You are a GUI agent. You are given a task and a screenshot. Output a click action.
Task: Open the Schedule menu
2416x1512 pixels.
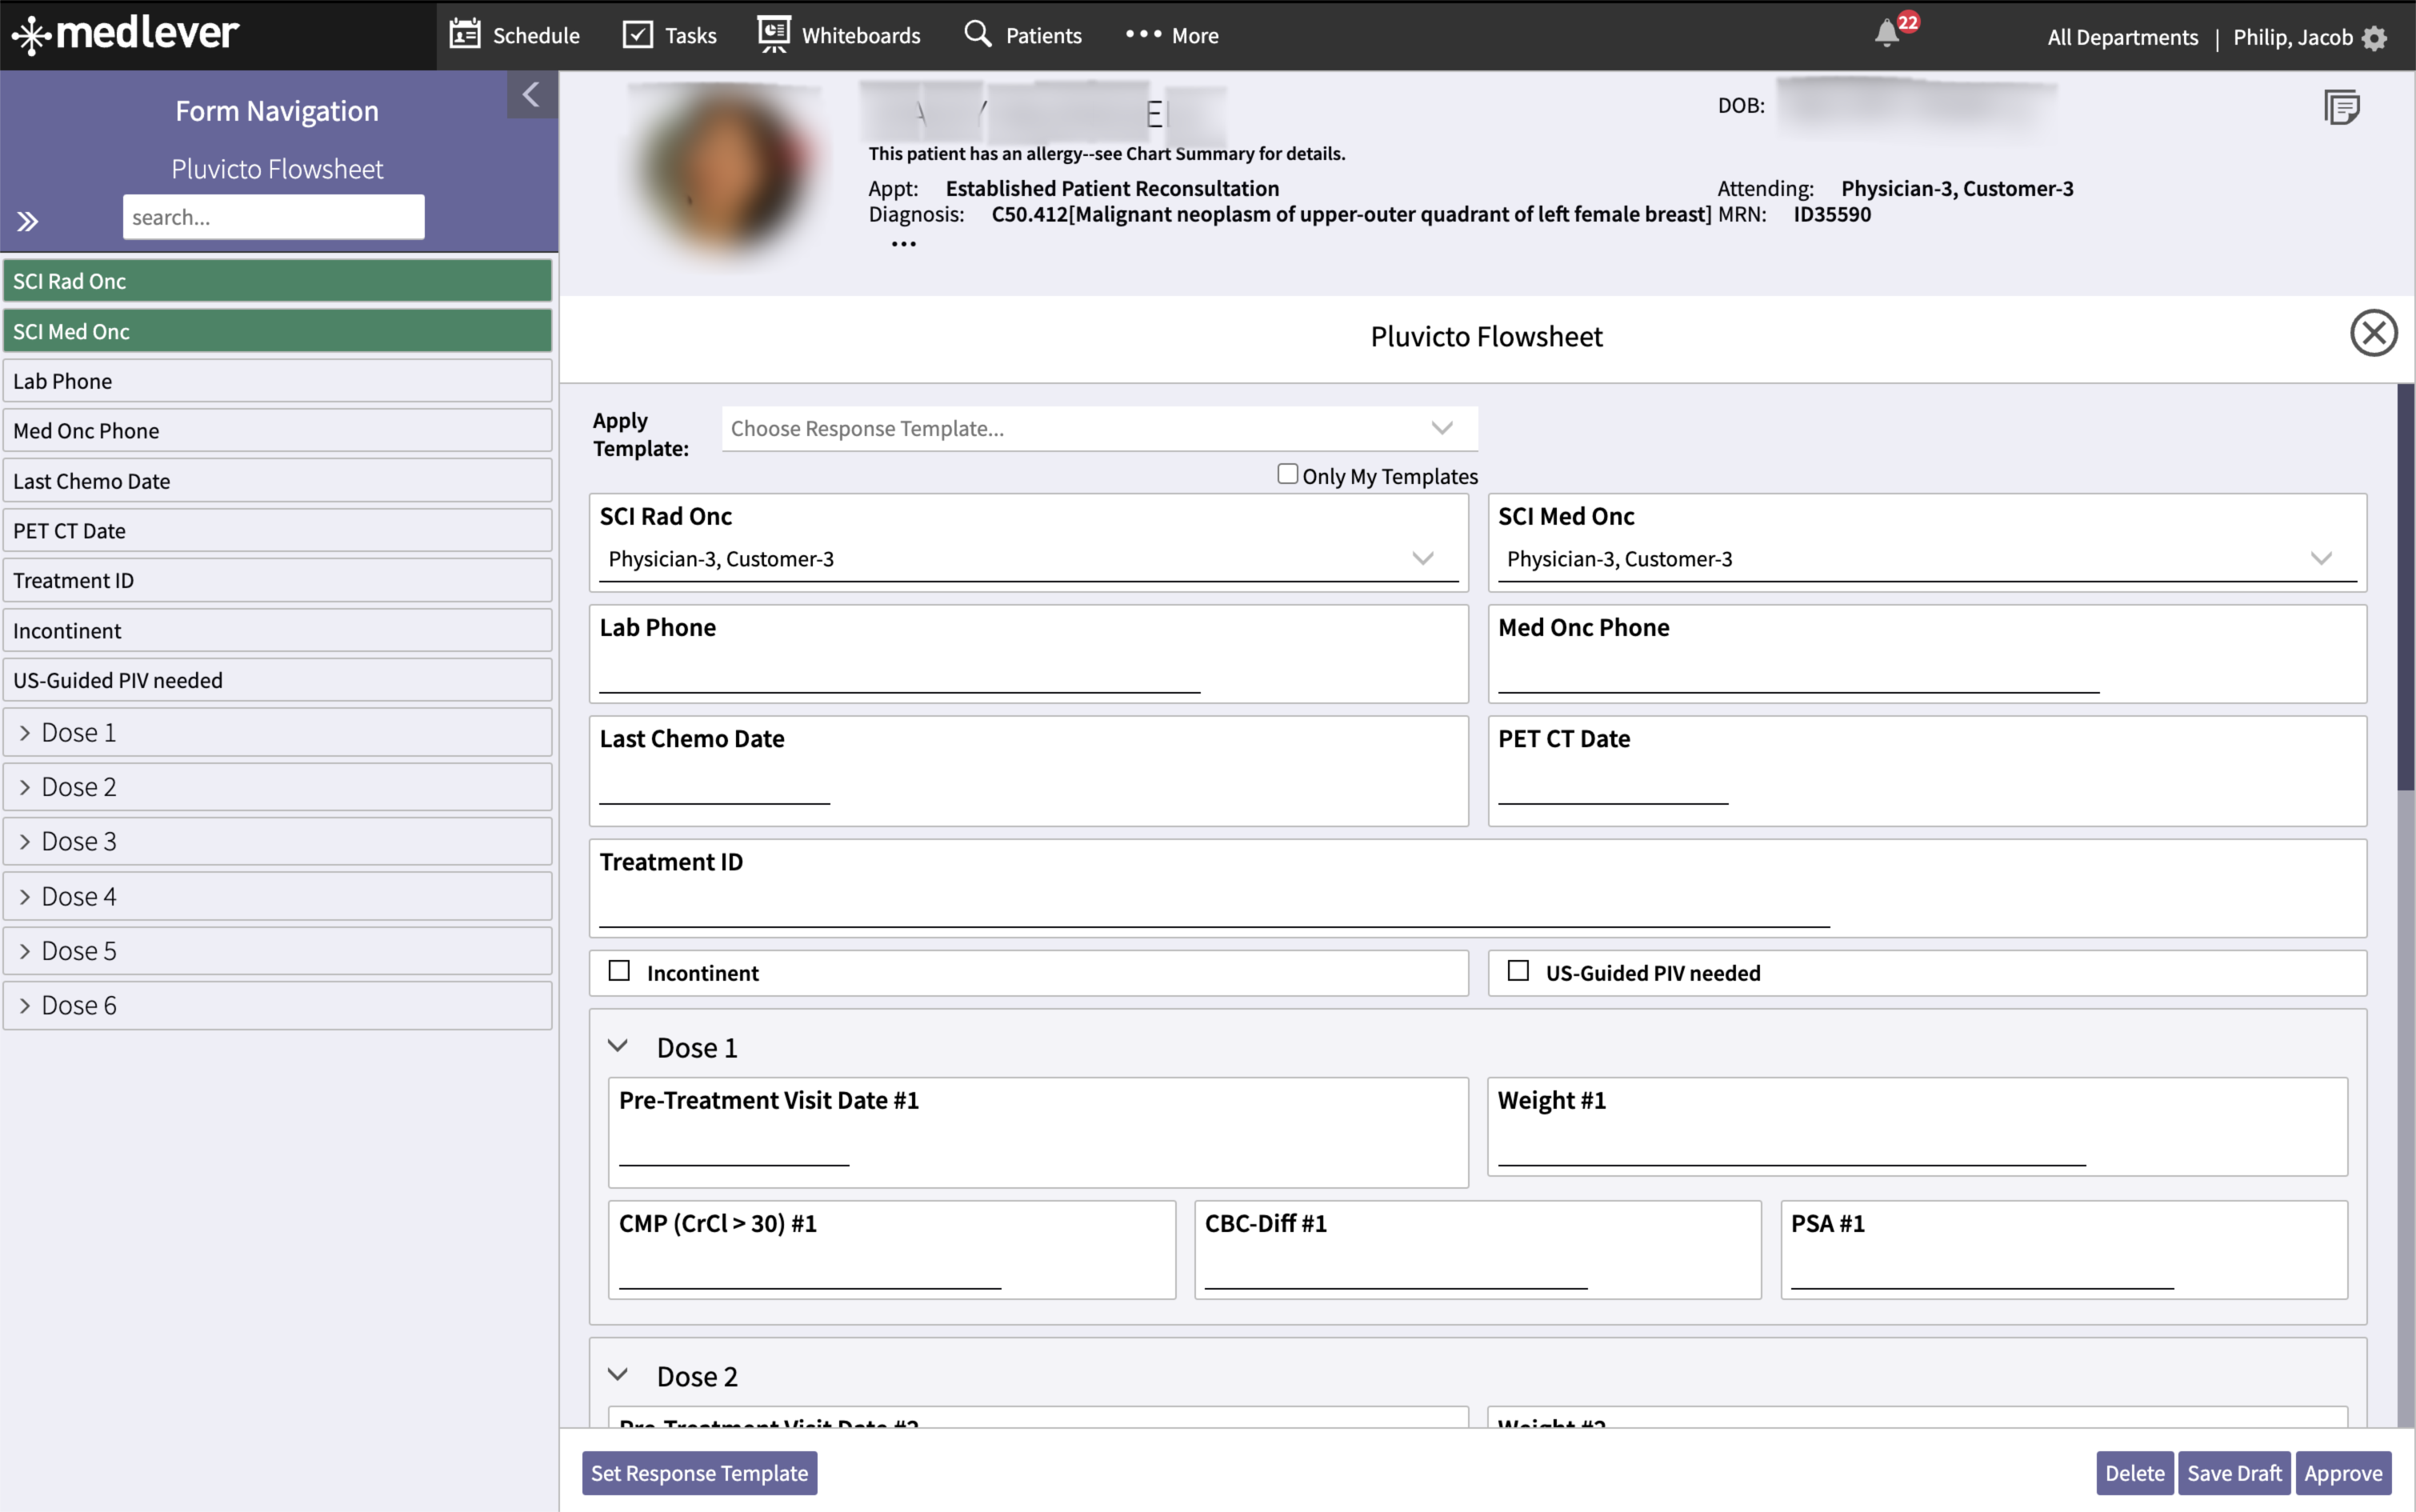(515, 35)
